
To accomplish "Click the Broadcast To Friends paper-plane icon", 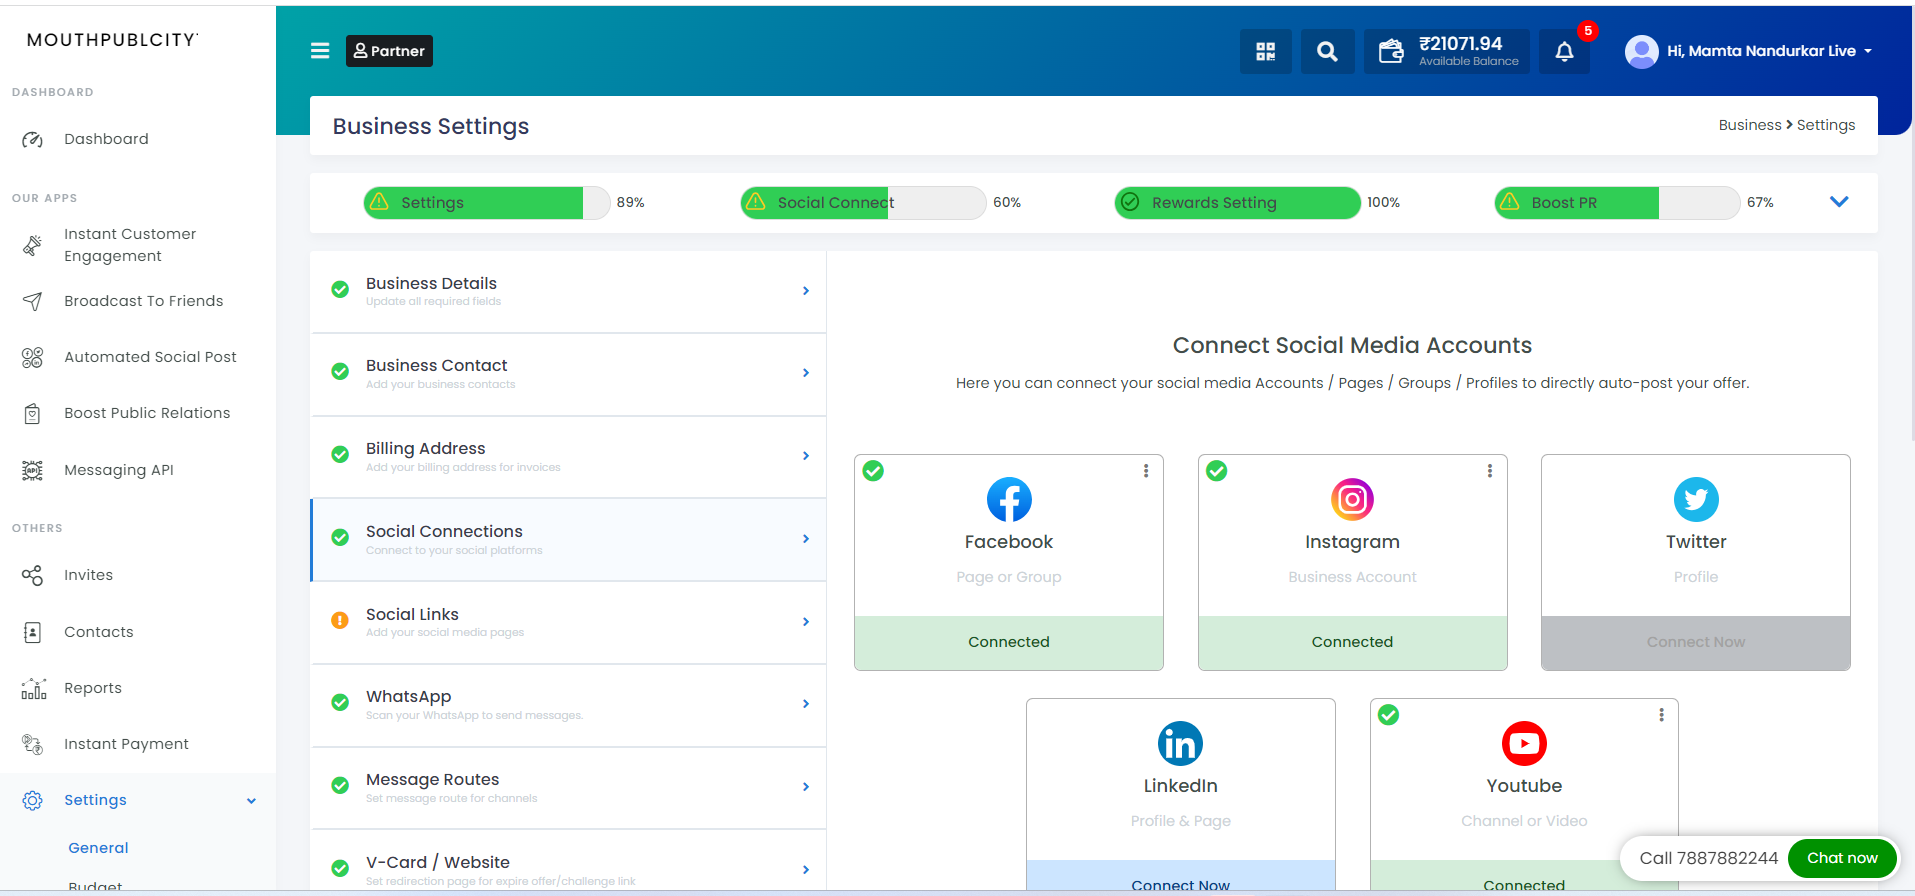I will click(x=33, y=301).
